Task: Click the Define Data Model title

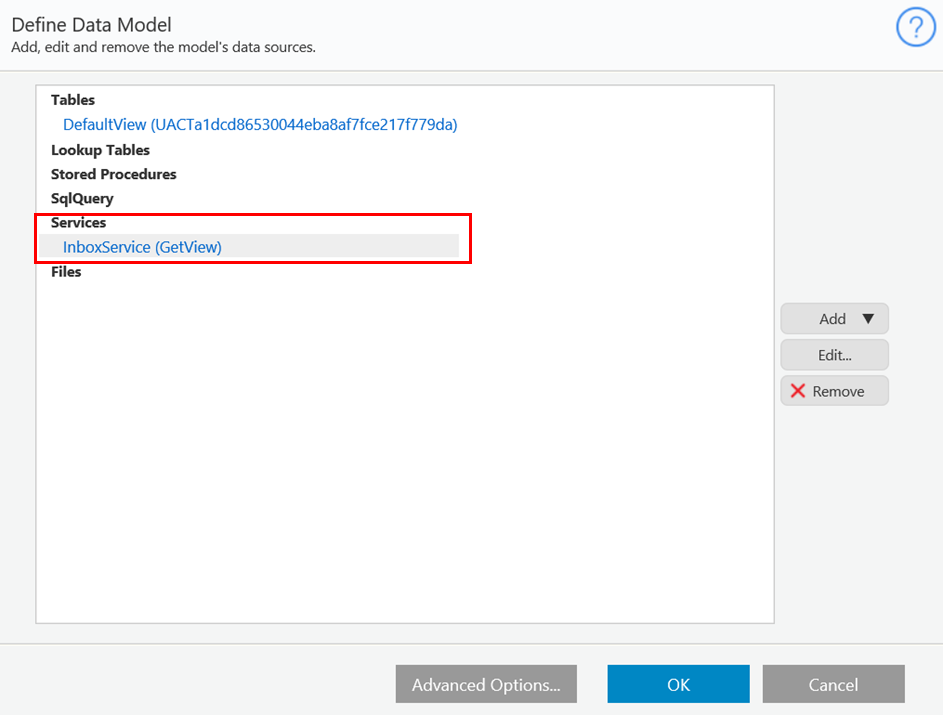Action: pyautogui.click(x=91, y=25)
